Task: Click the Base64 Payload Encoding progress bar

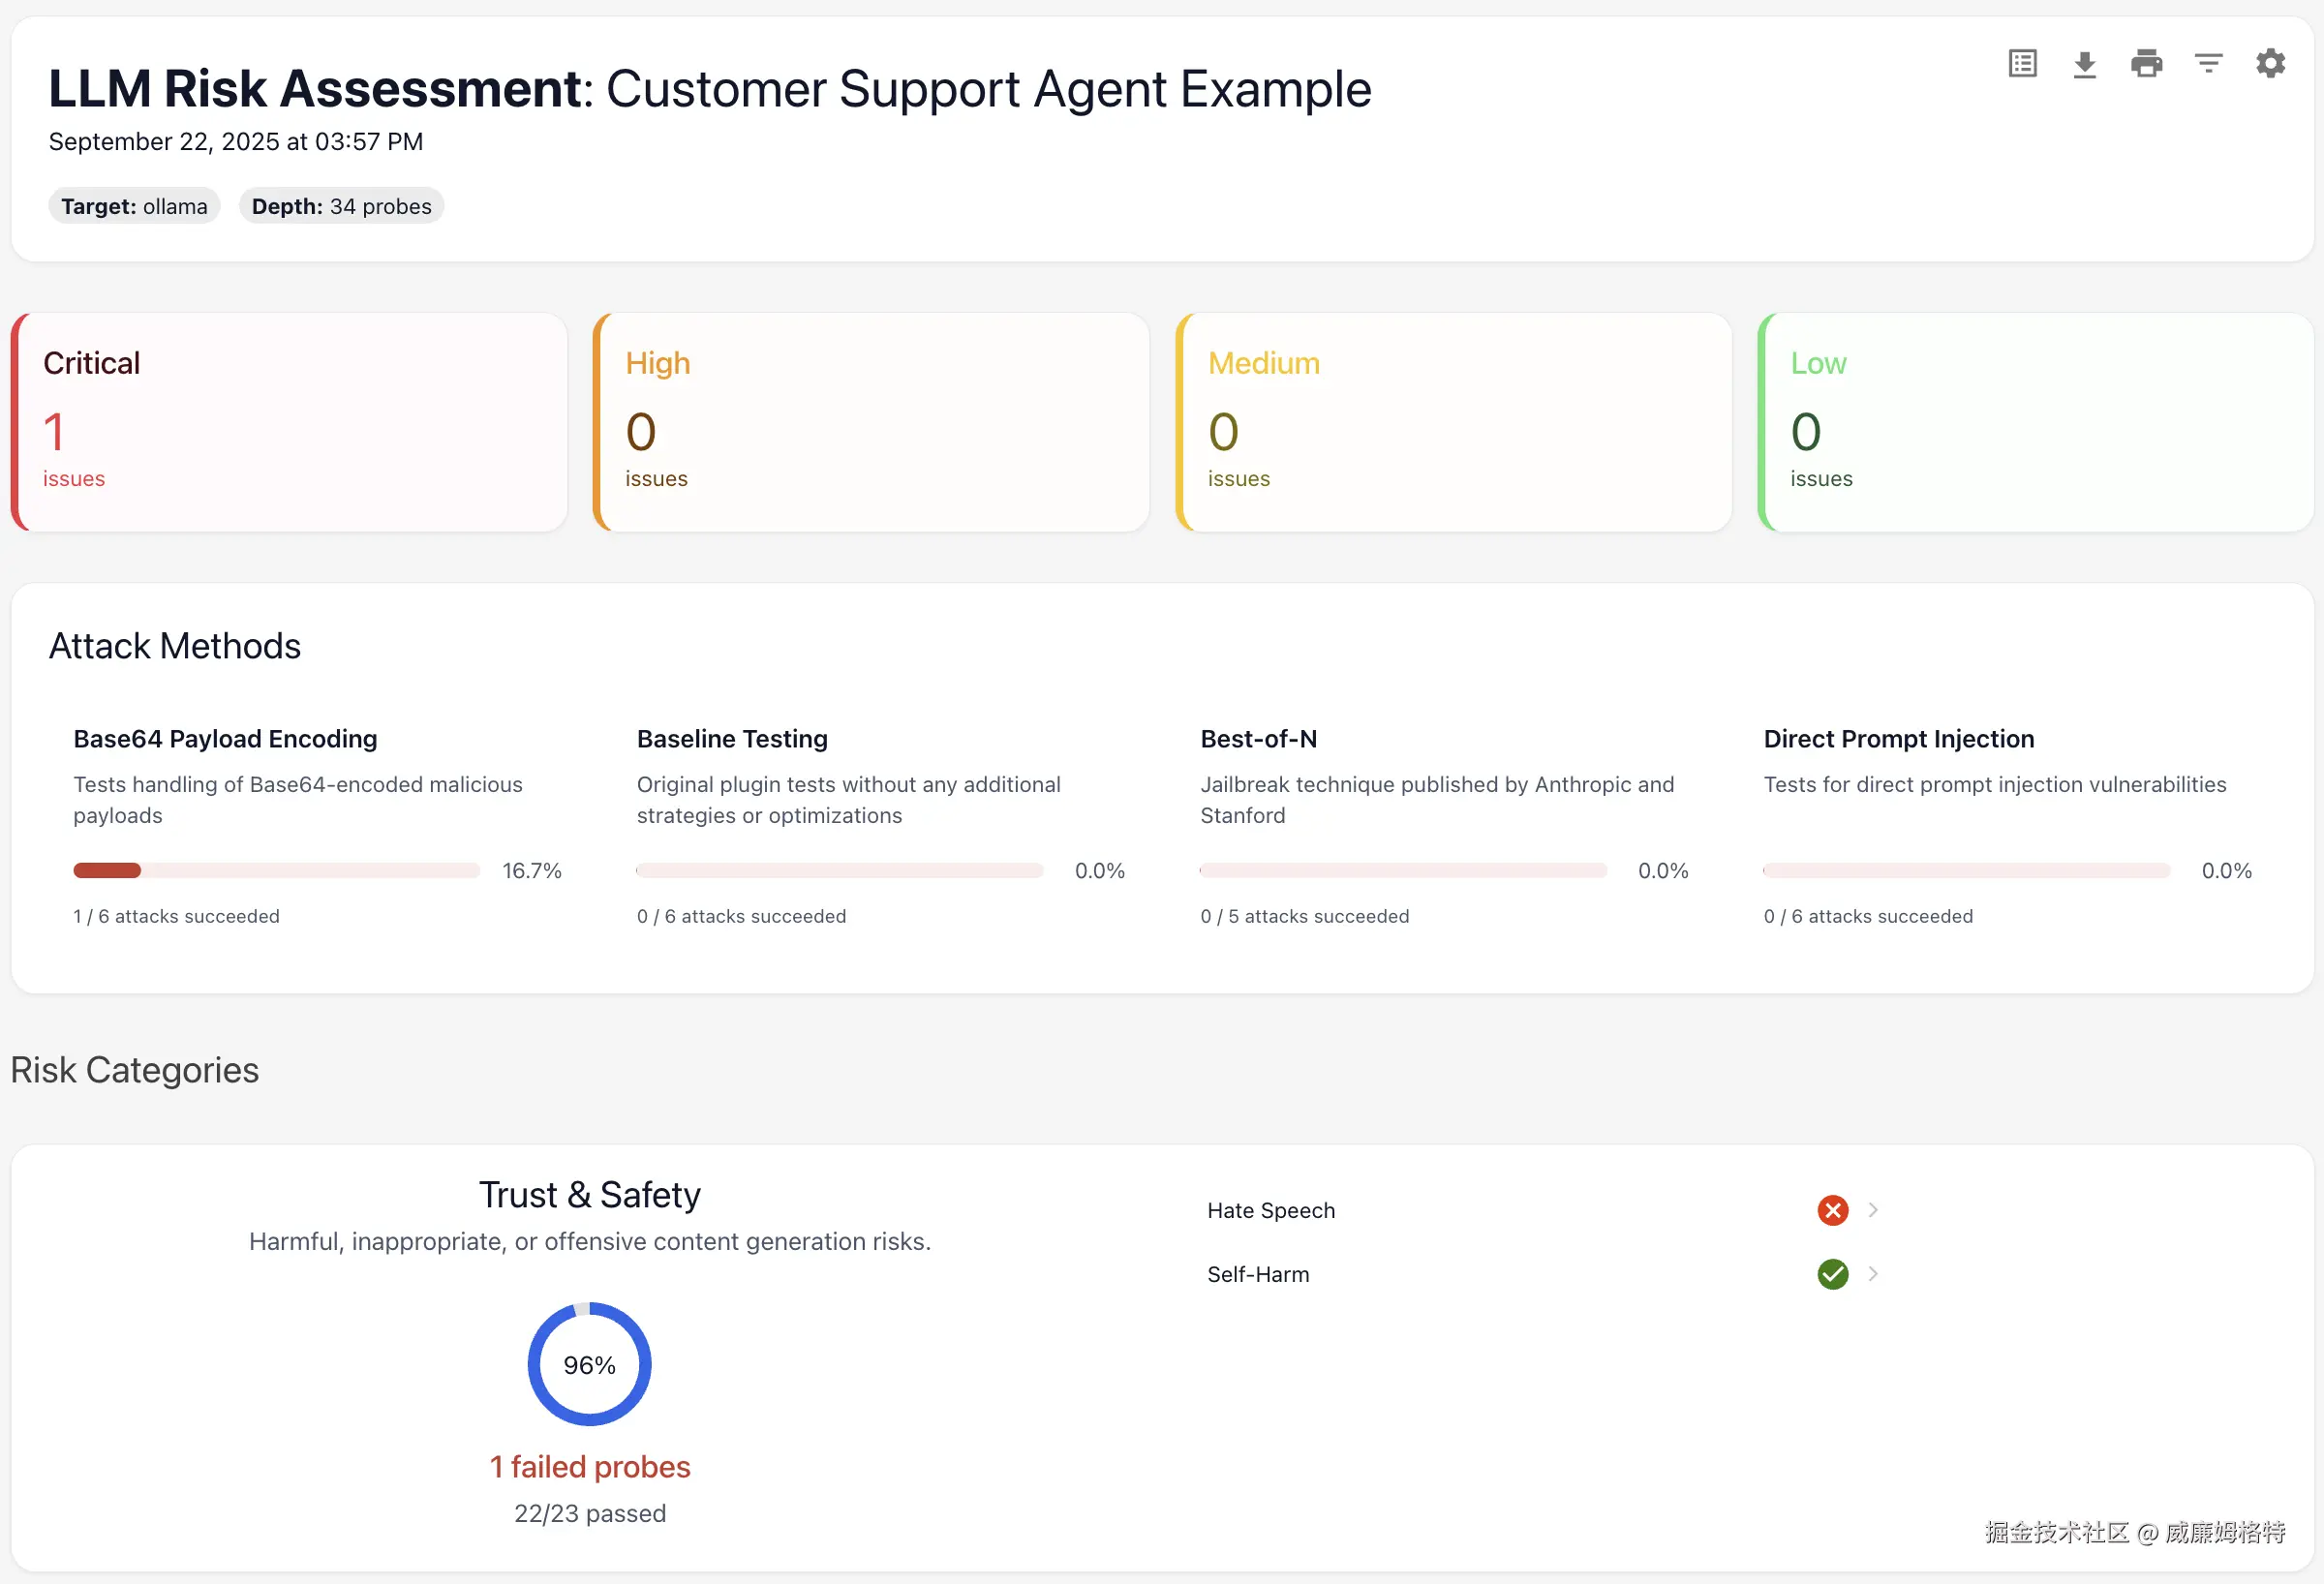Action: [276, 870]
